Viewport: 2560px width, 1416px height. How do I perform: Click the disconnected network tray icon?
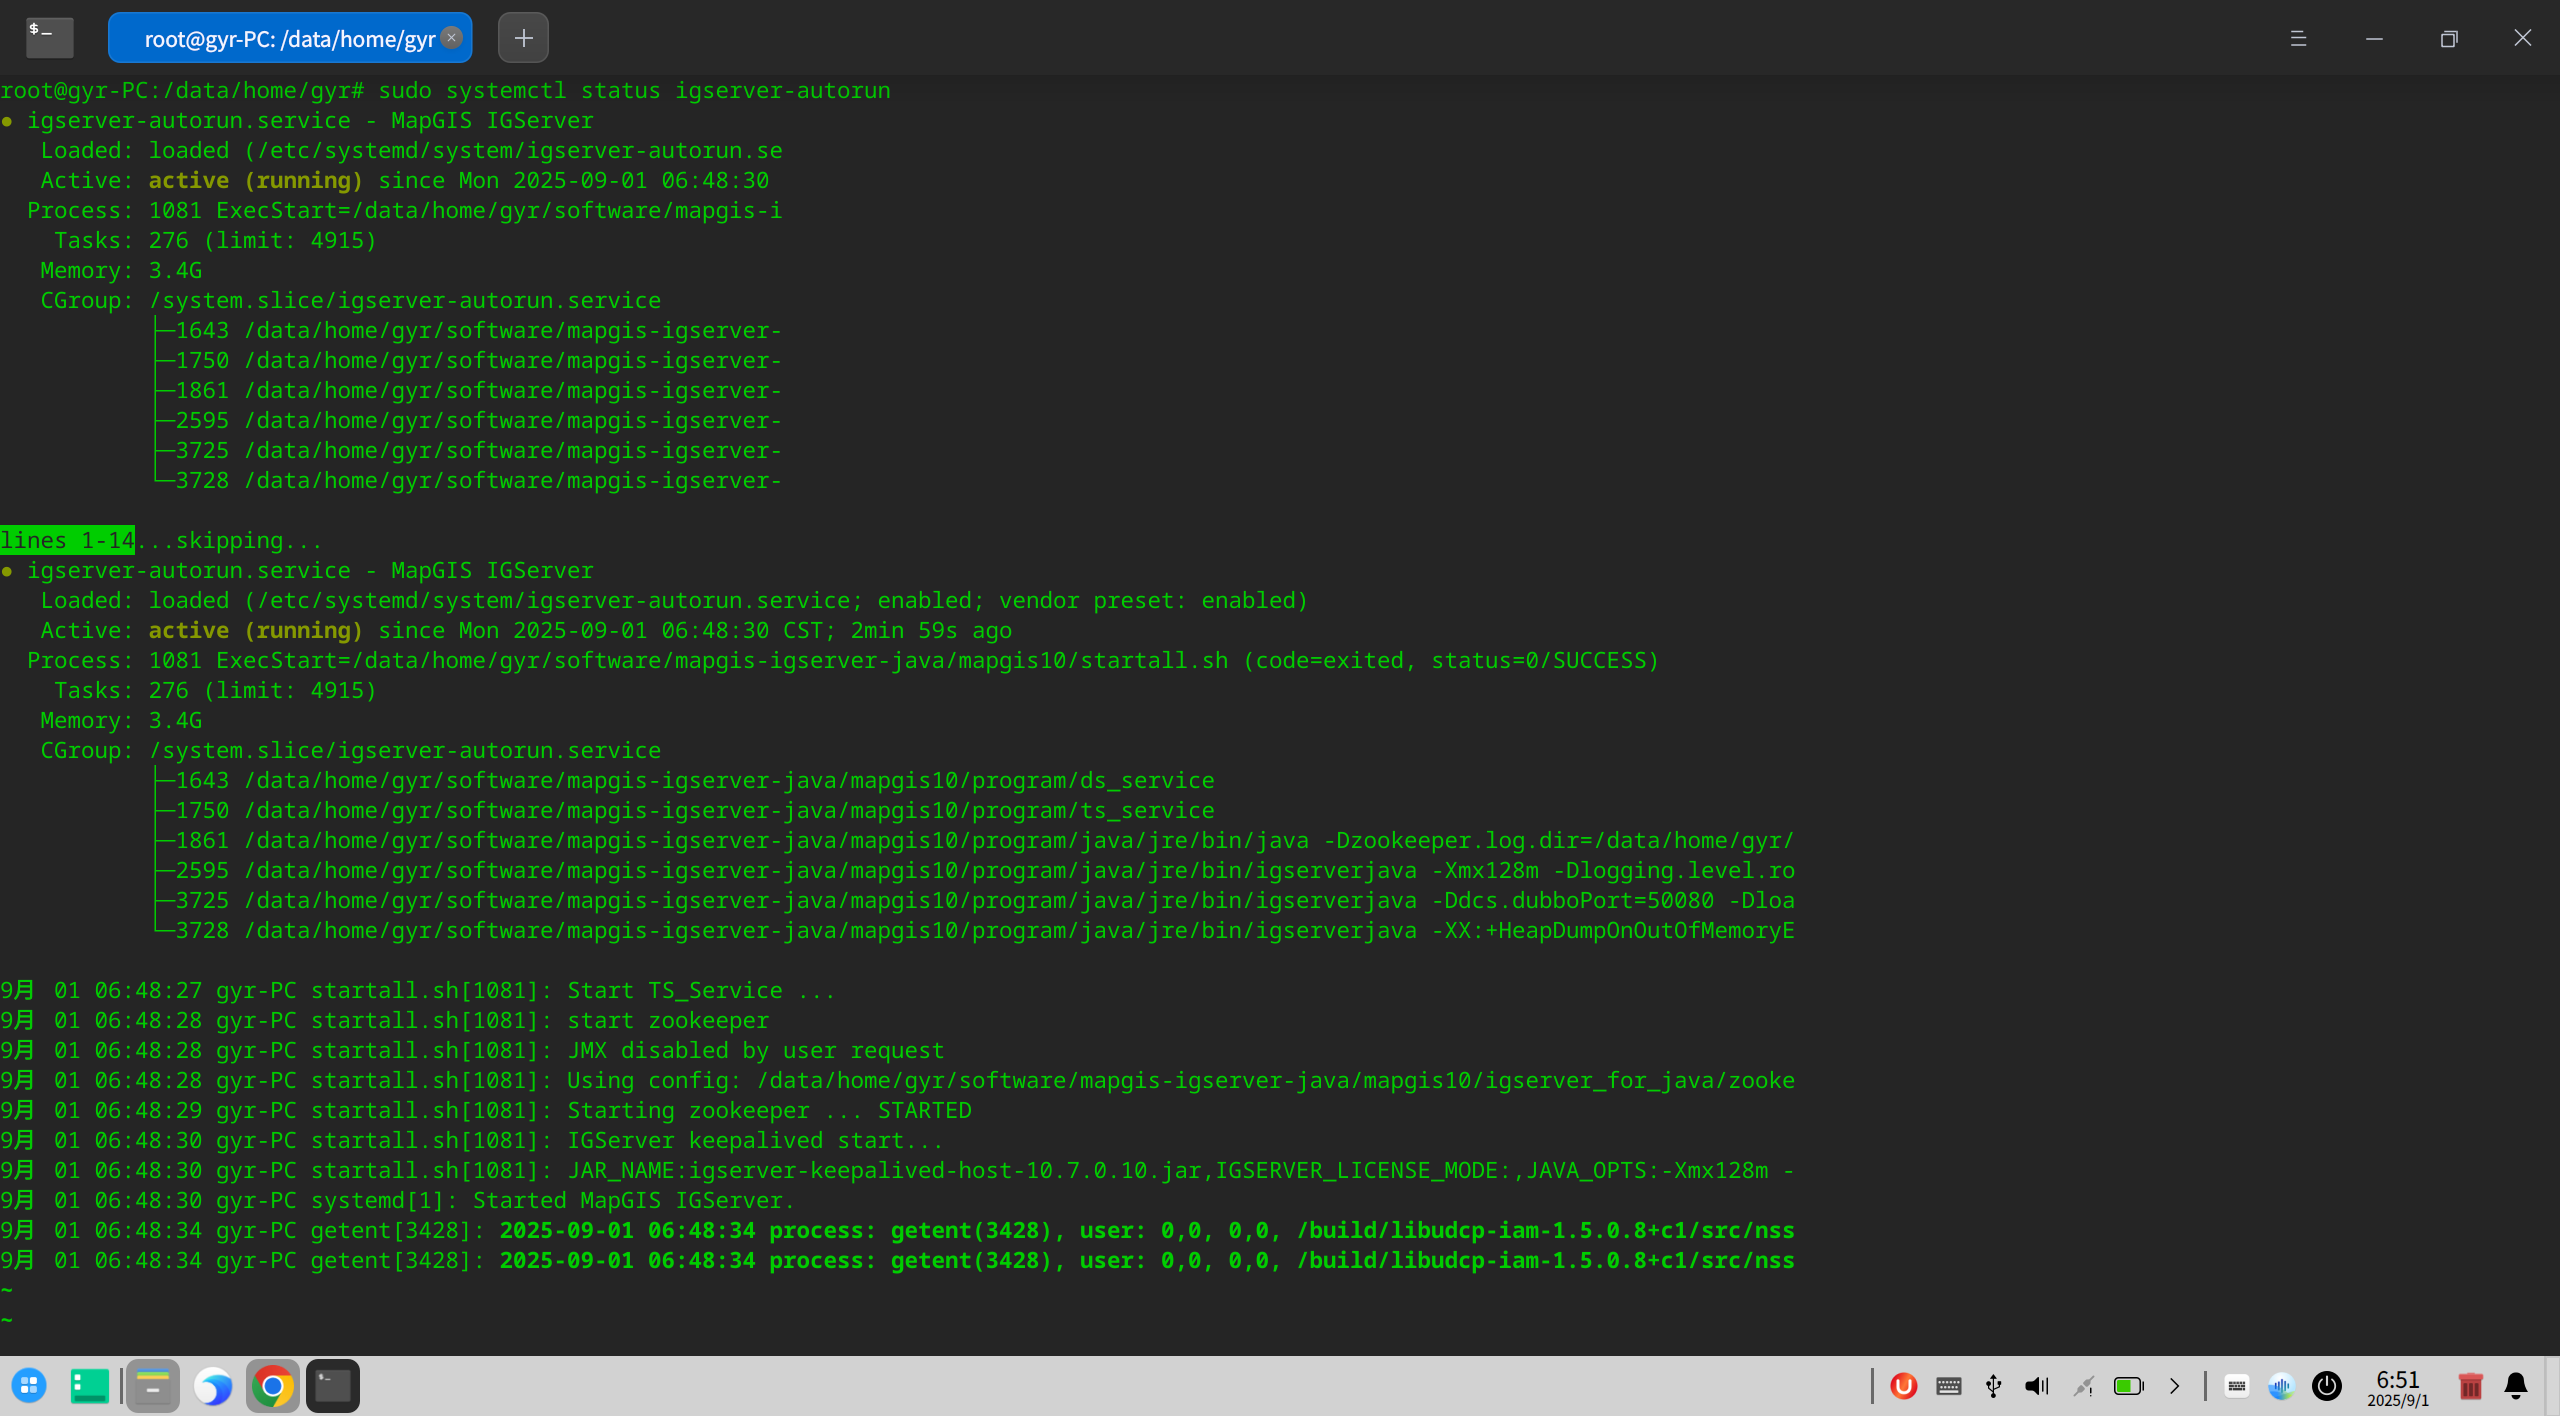pyautogui.click(x=2083, y=1385)
